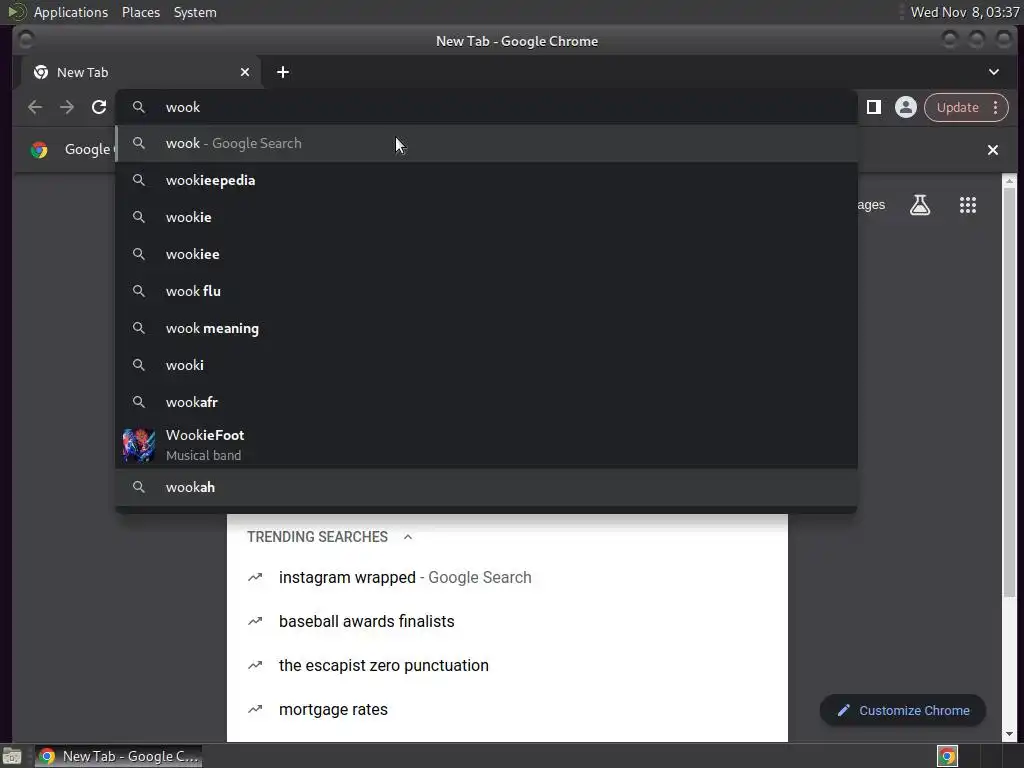This screenshot has width=1024, height=768.
Task: Click the trending arrow icon beside 'mortgage rates'
Action: click(255, 709)
